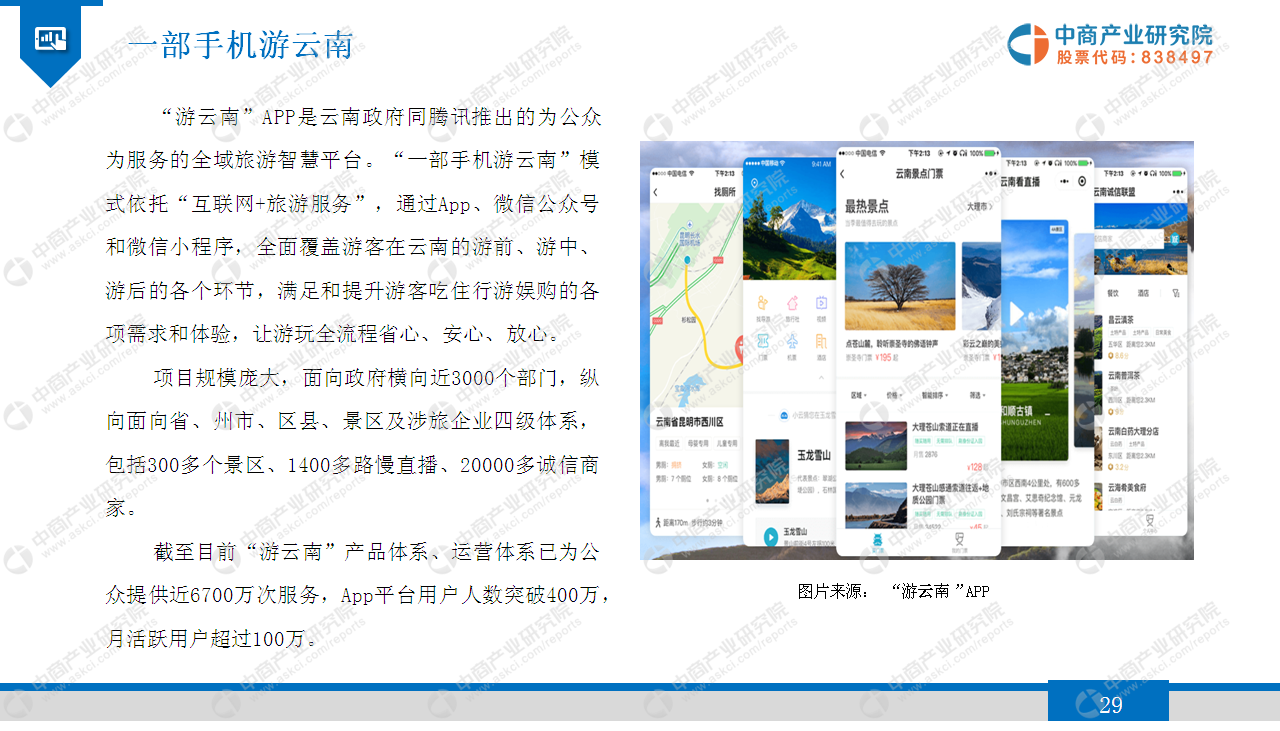This screenshot has height=731, width=1280.
Task: Play the 和顺古镇 live video
Action: pyautogui.click(x=1016, y=313)
